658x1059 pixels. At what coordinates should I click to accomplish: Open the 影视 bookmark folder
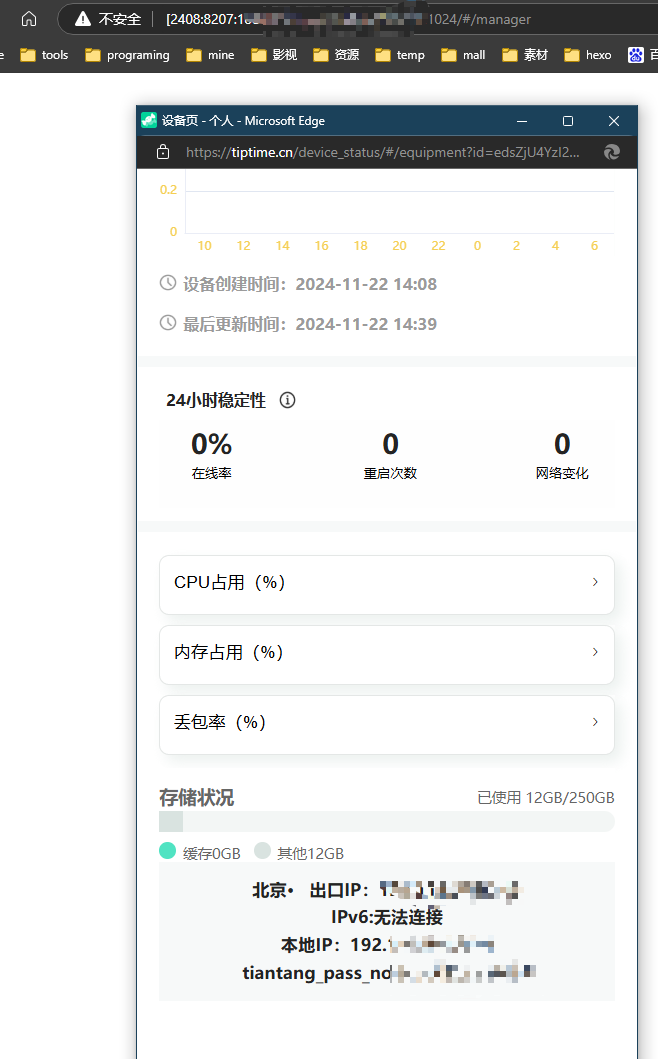(x=274, y=55)
